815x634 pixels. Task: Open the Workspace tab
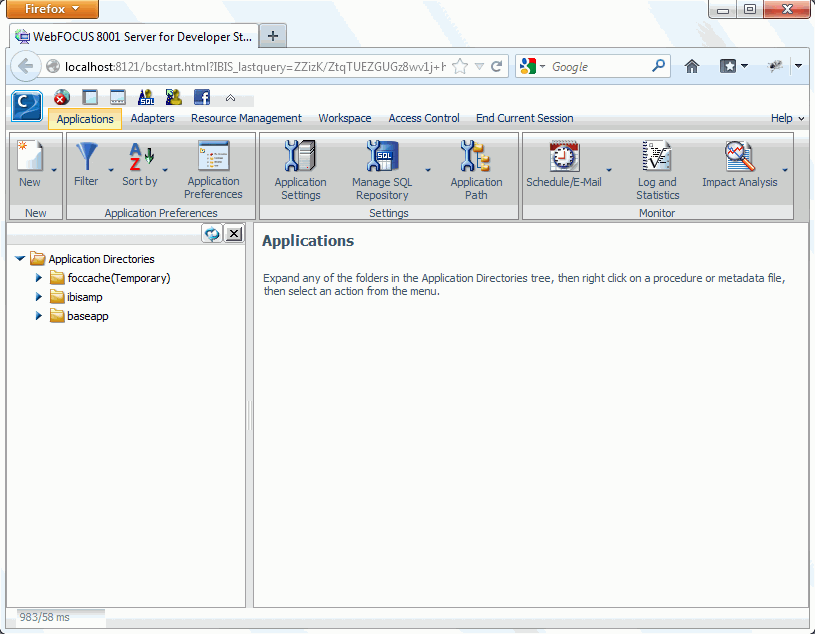point(345,118)
